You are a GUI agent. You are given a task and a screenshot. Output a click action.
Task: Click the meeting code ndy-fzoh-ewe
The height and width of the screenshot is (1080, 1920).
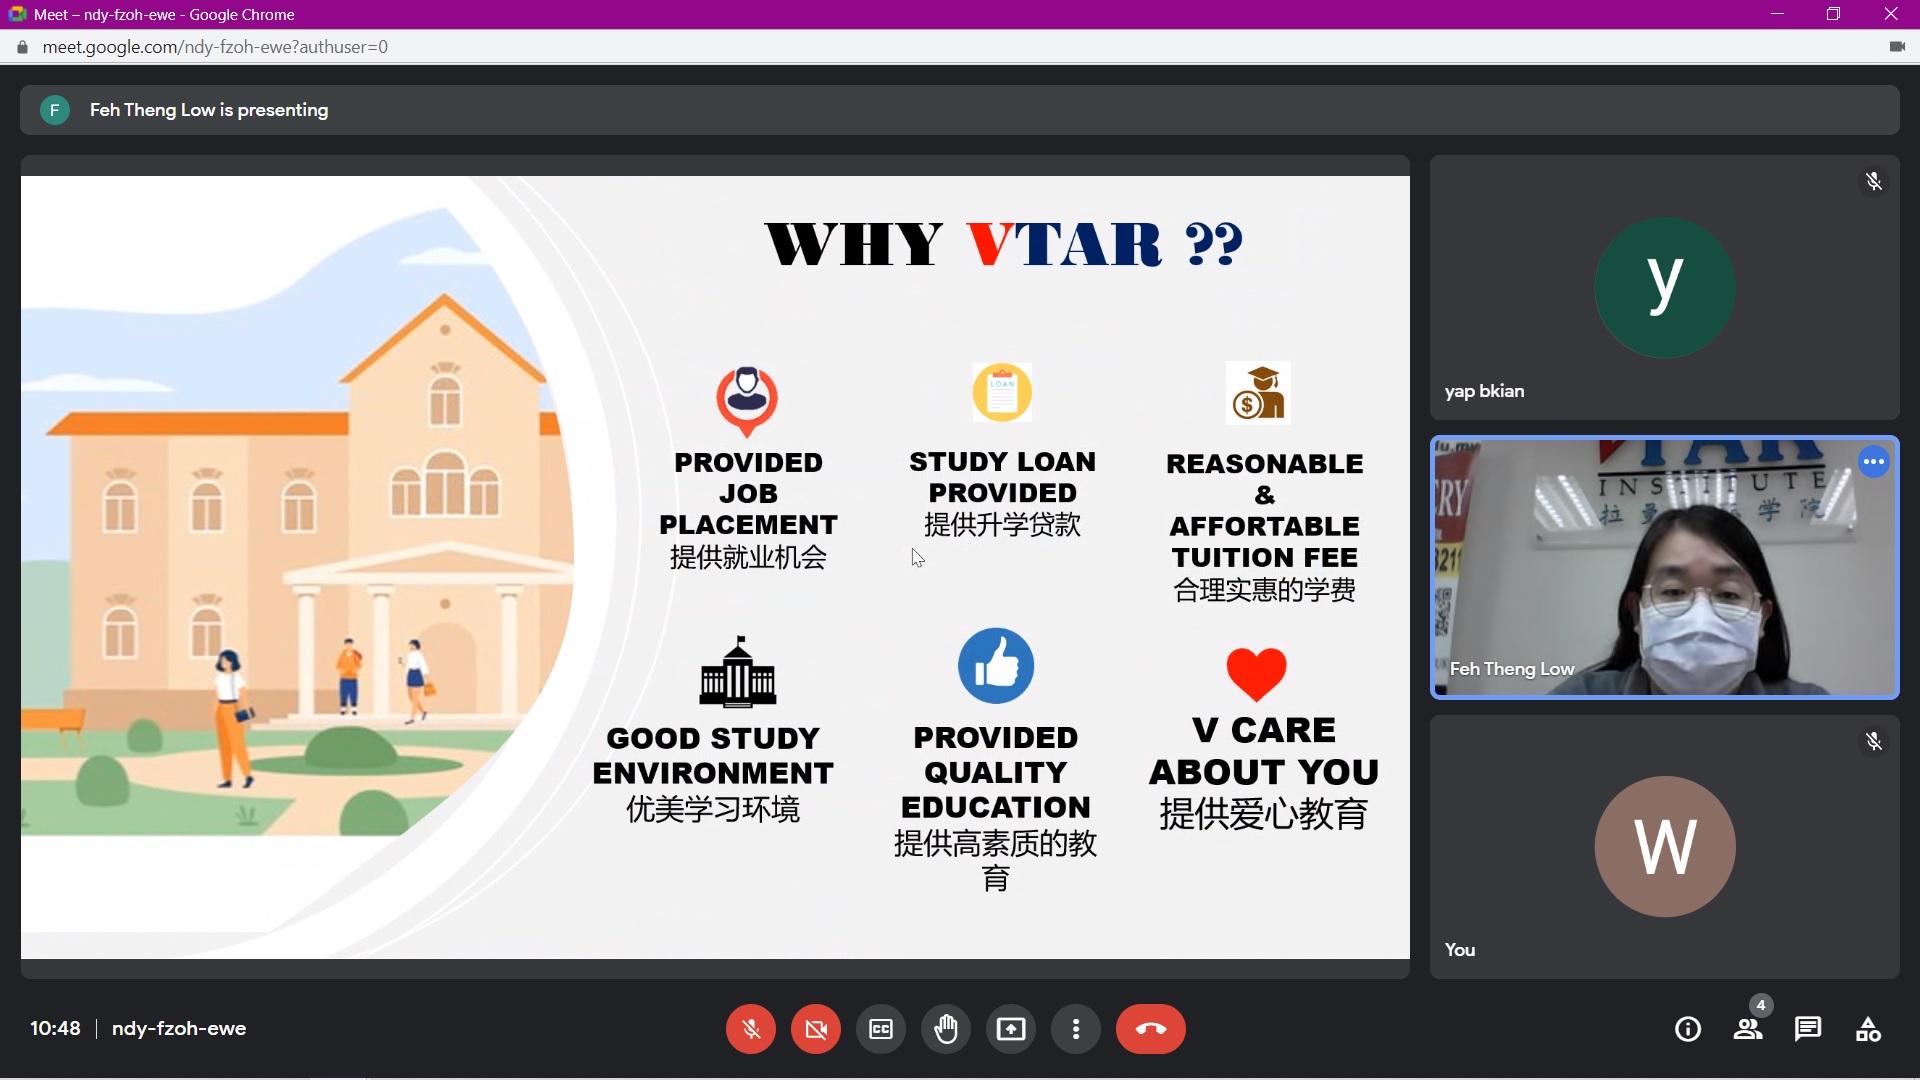[179, 1028]
